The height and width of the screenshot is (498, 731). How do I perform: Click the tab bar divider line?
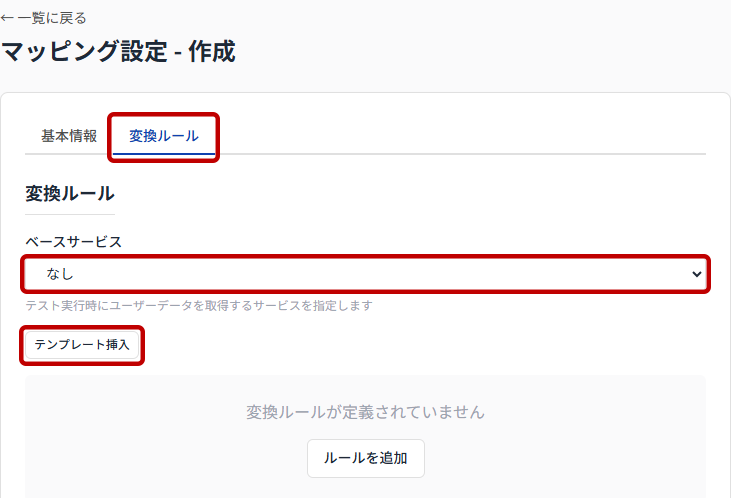point(462,153)
